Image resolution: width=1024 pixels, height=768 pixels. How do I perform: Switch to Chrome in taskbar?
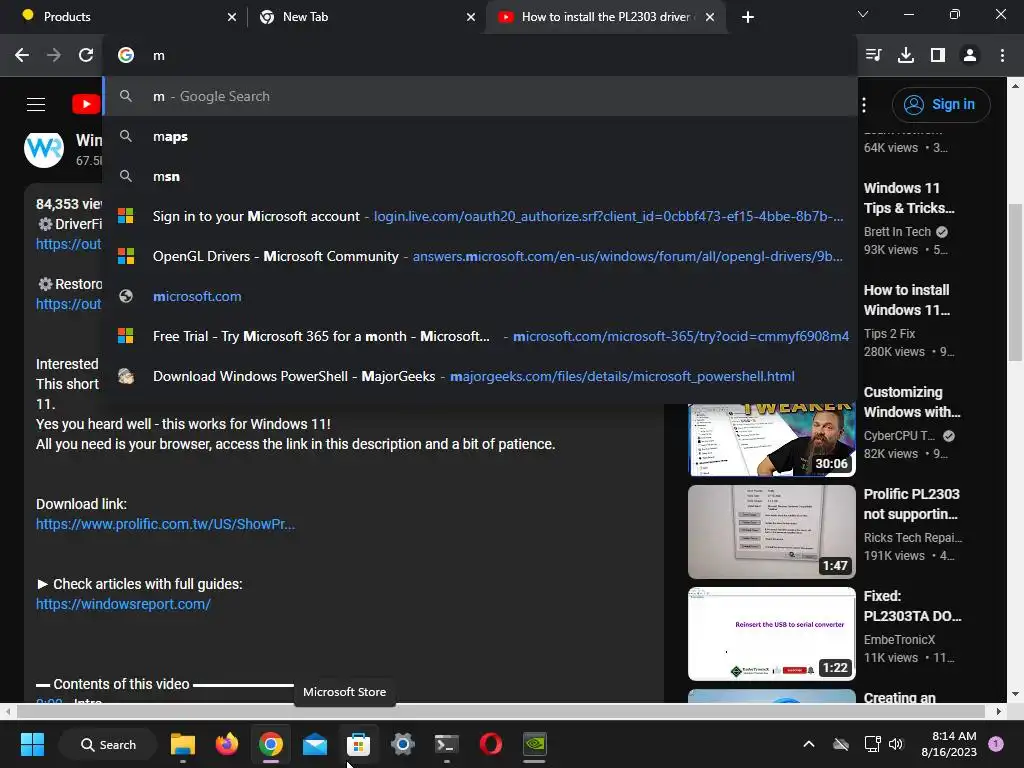(x=270, y=744)
